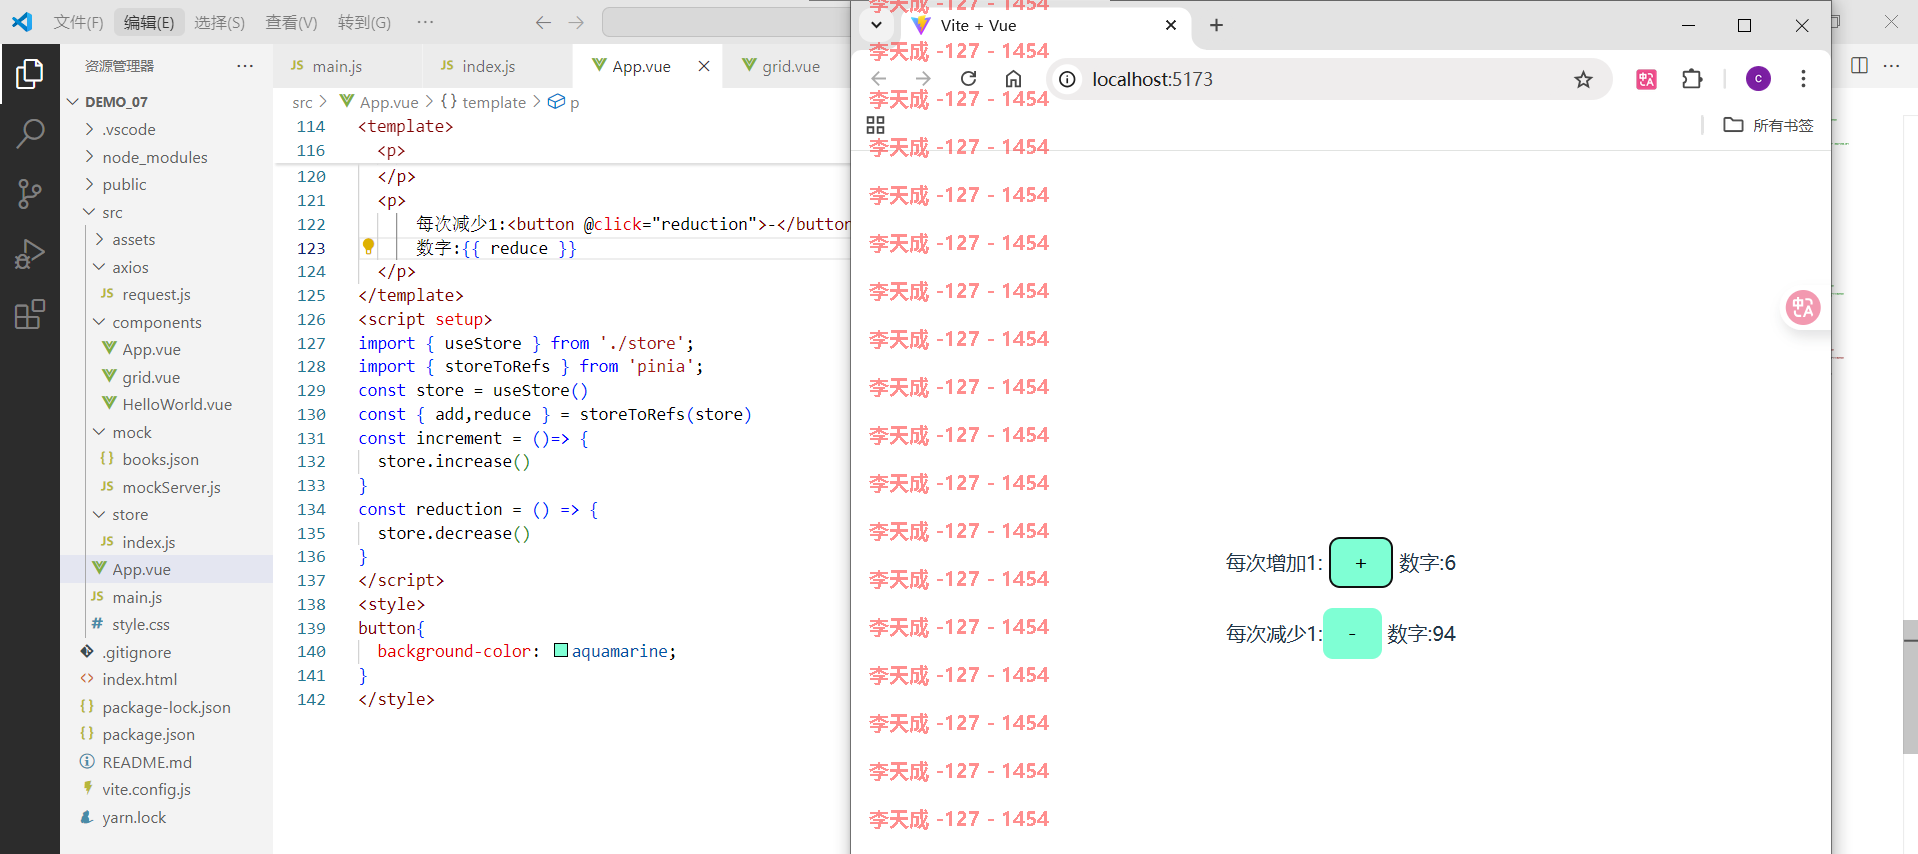Open Explorer panel more actions menu
1918x854 pixels.
pyautogui.click(x=245, y=66)
